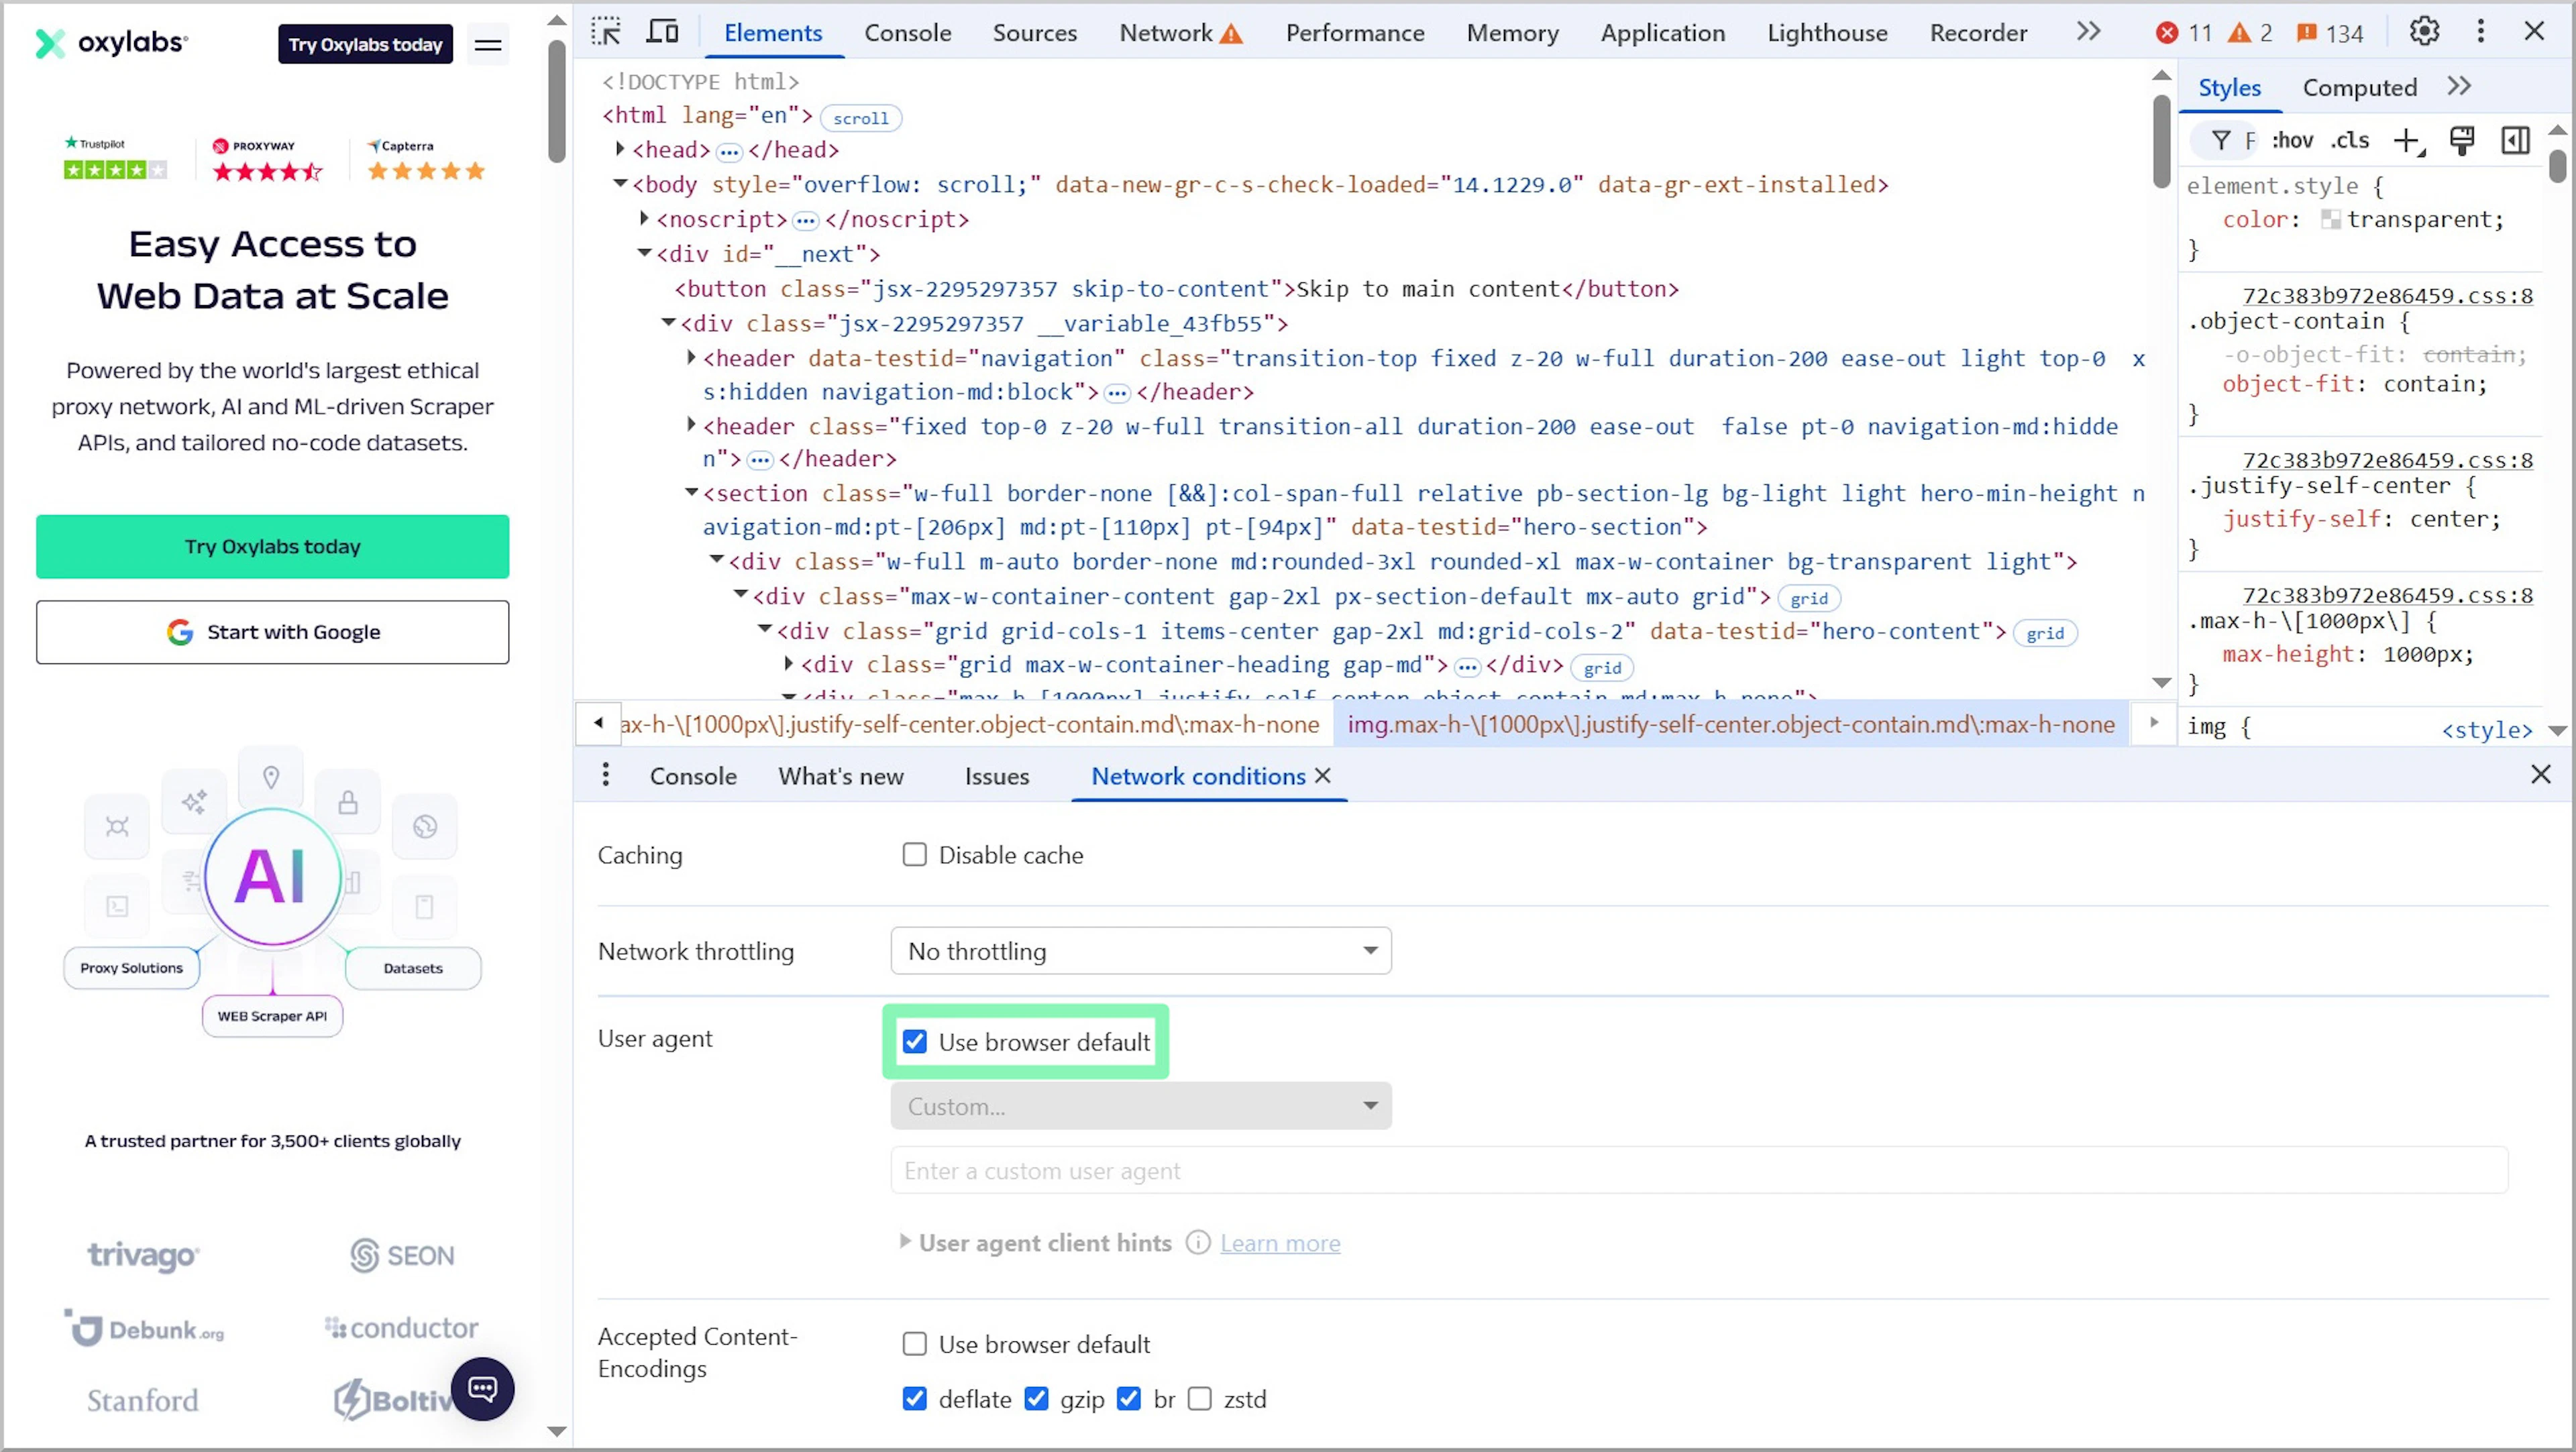Toggle the deflate encoding checkbox
This screenshot has width=2576, height=1452.
tap(914, 1398)
